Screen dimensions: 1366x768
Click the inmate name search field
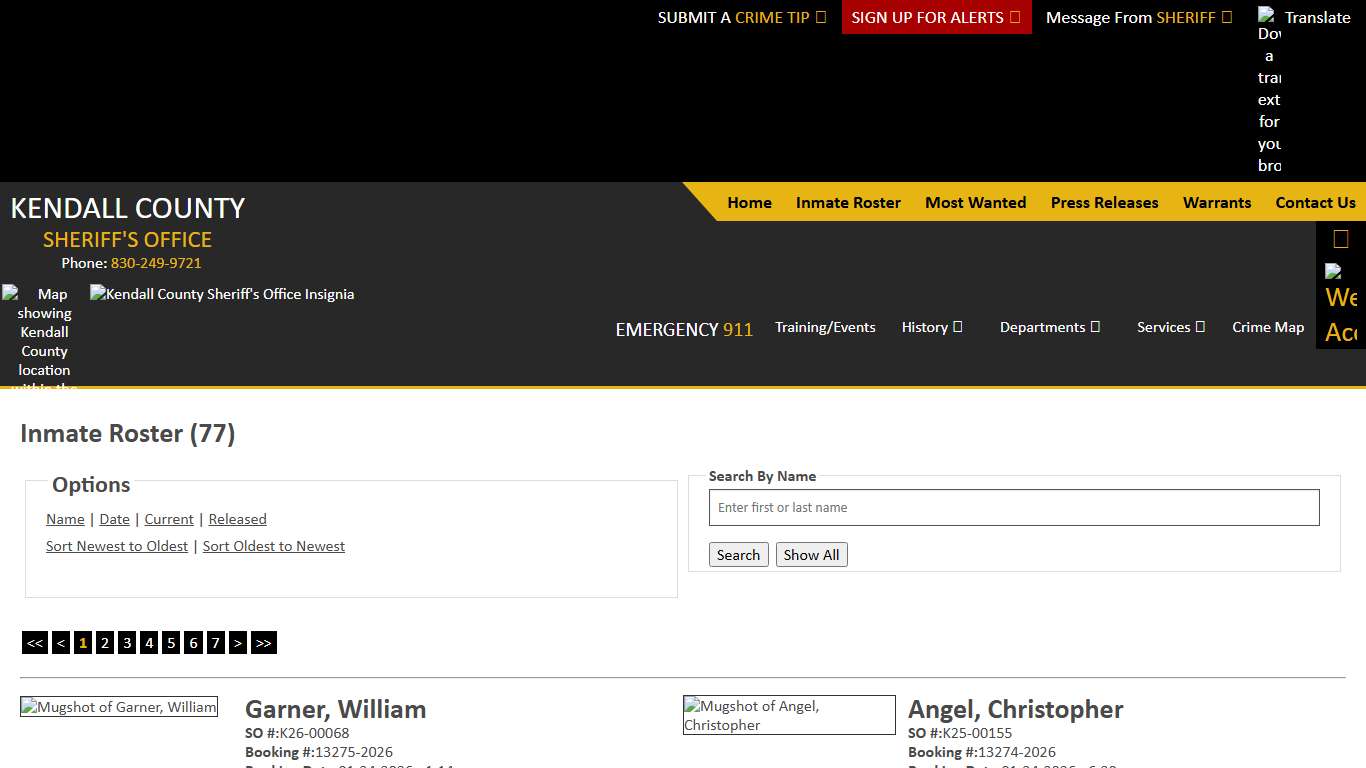pos(1014,507)
